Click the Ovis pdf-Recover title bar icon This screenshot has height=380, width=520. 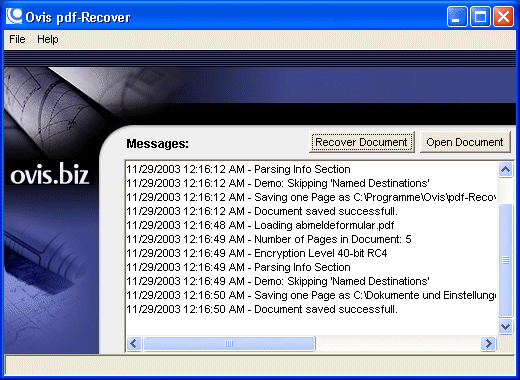click(14, 16)
